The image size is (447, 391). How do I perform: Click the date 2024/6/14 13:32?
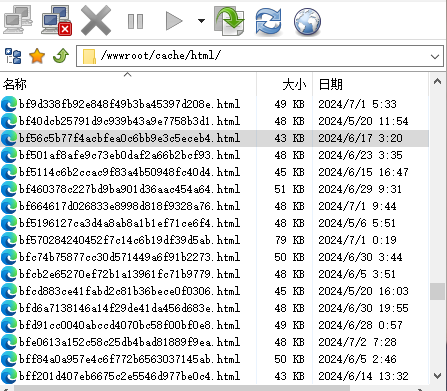(363, 376)
